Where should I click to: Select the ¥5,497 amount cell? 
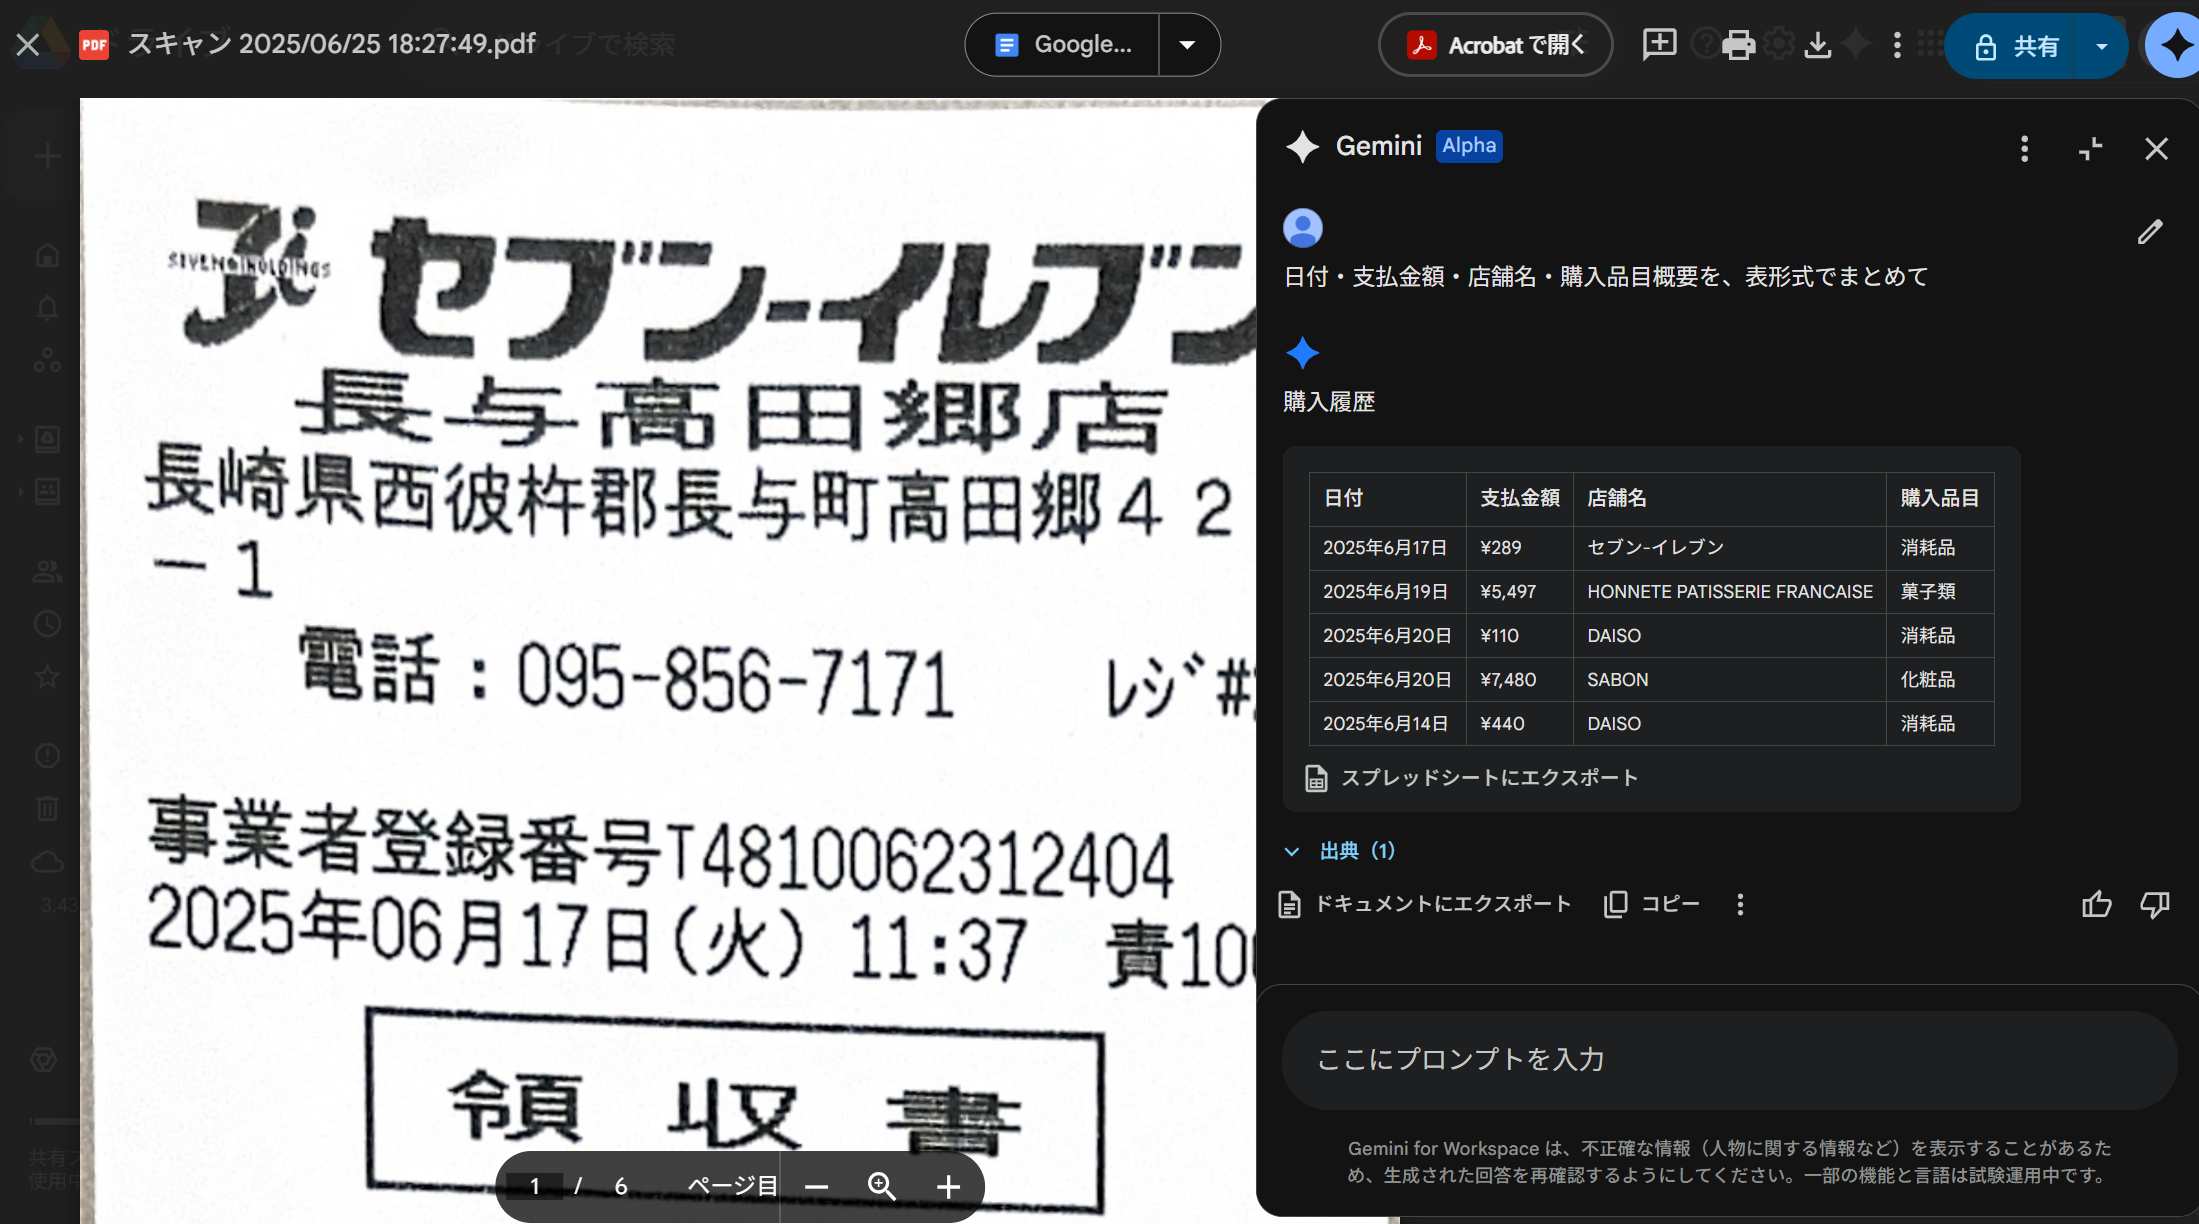pyautogui.click(x=1519, y=592)
